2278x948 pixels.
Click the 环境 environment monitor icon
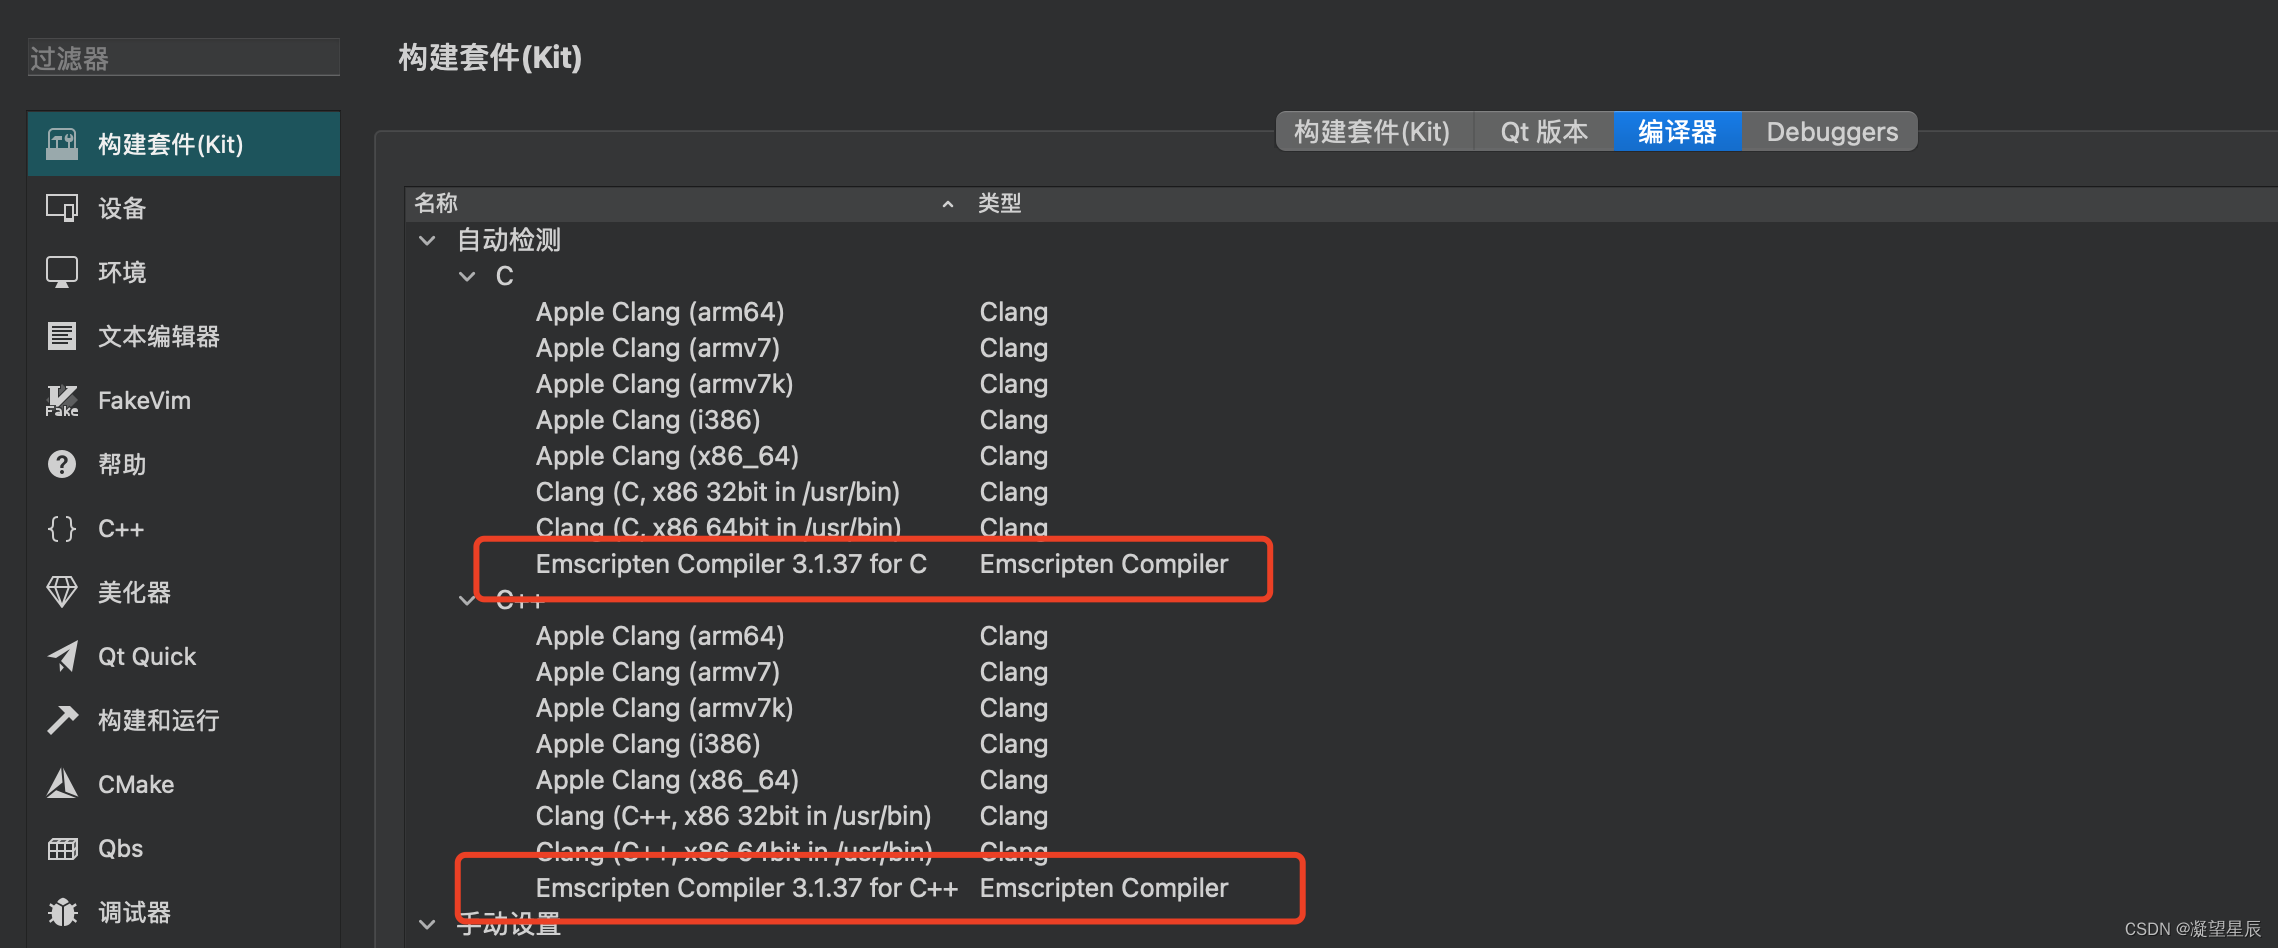62,272
